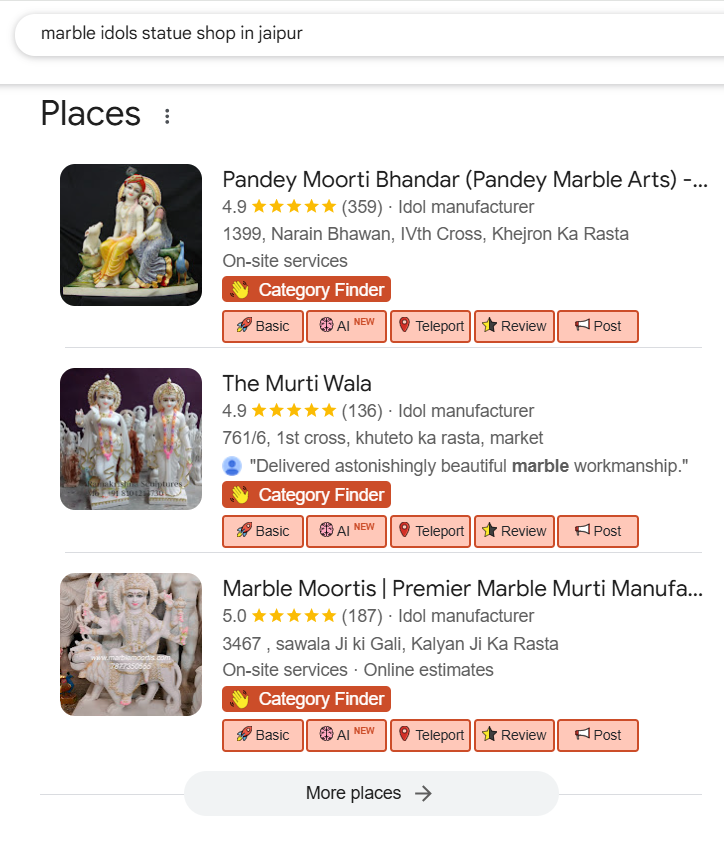Click Post megaphone button for Marble Moortis

(597, 735)
